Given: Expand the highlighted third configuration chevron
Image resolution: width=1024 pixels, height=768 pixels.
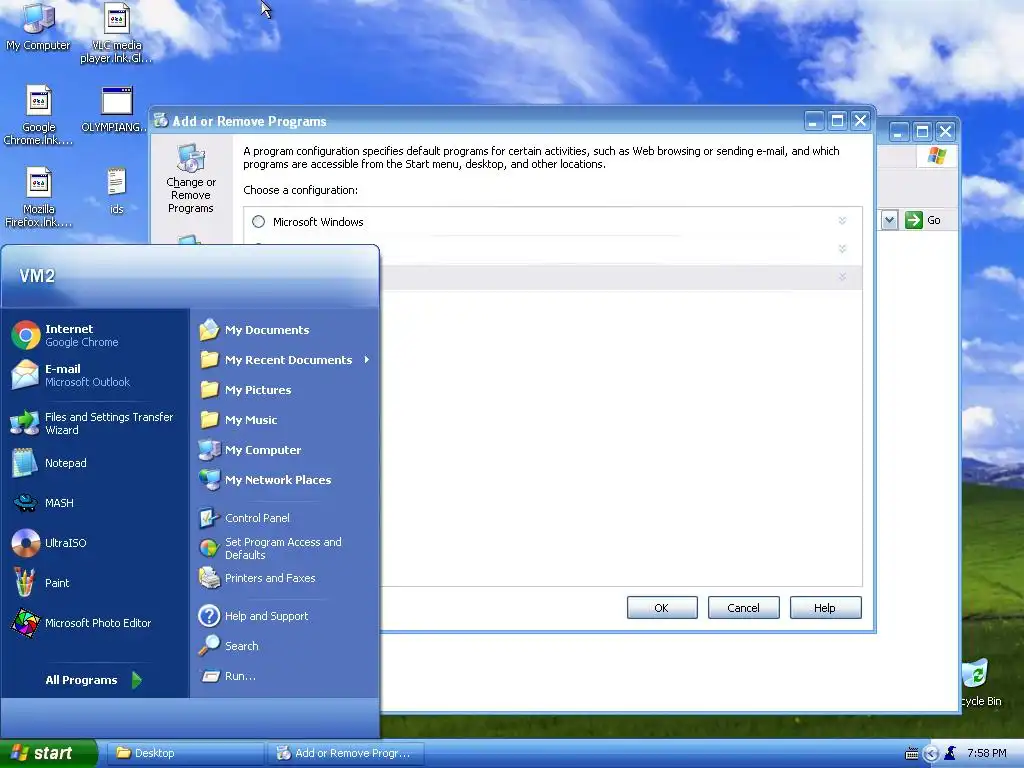Looking at the screenshot, I should 842,277.
